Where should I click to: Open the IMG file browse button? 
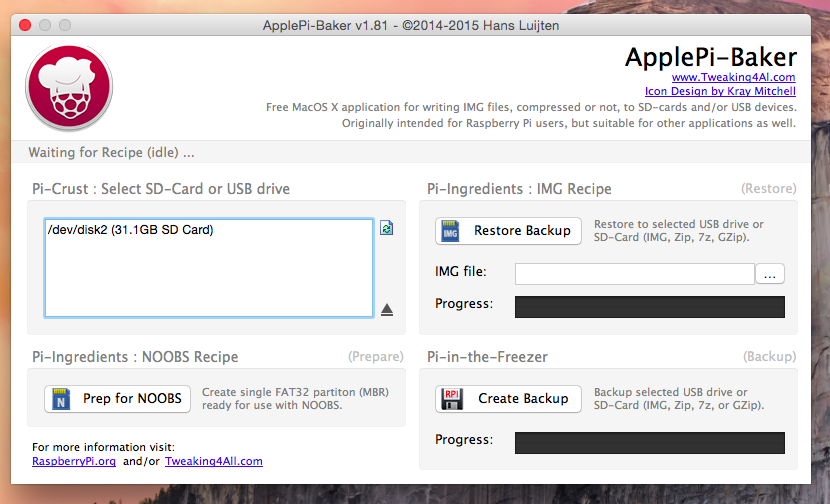[770, 274]
